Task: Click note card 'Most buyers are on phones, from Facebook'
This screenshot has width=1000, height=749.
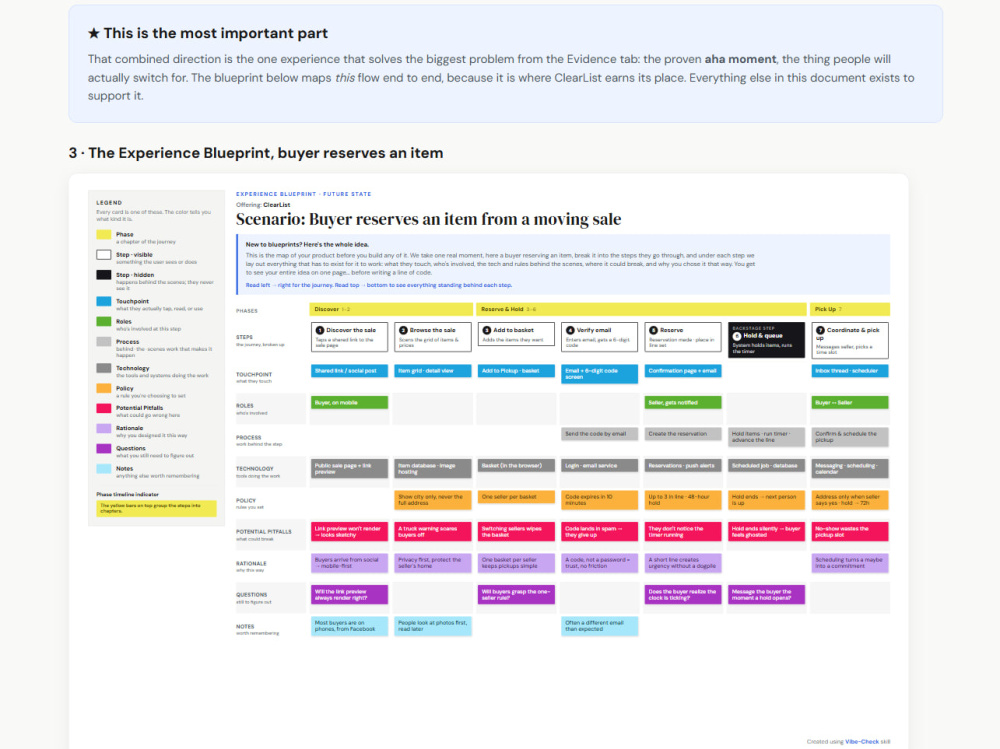Action: (x=349, y=627)
